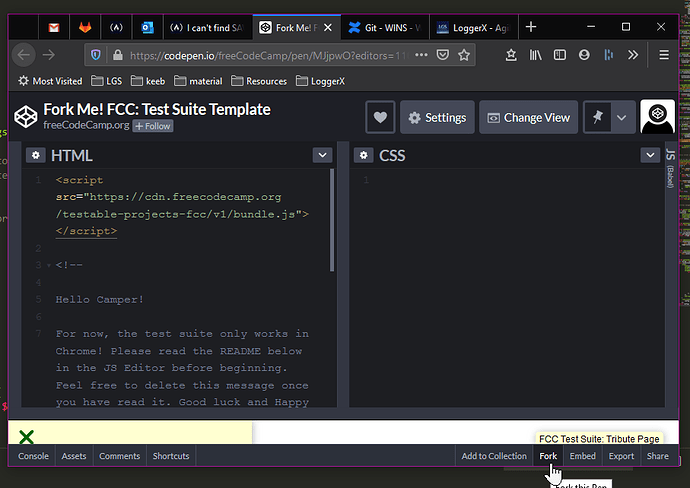
Task: Click the CodePen logo
Action: 26,117
